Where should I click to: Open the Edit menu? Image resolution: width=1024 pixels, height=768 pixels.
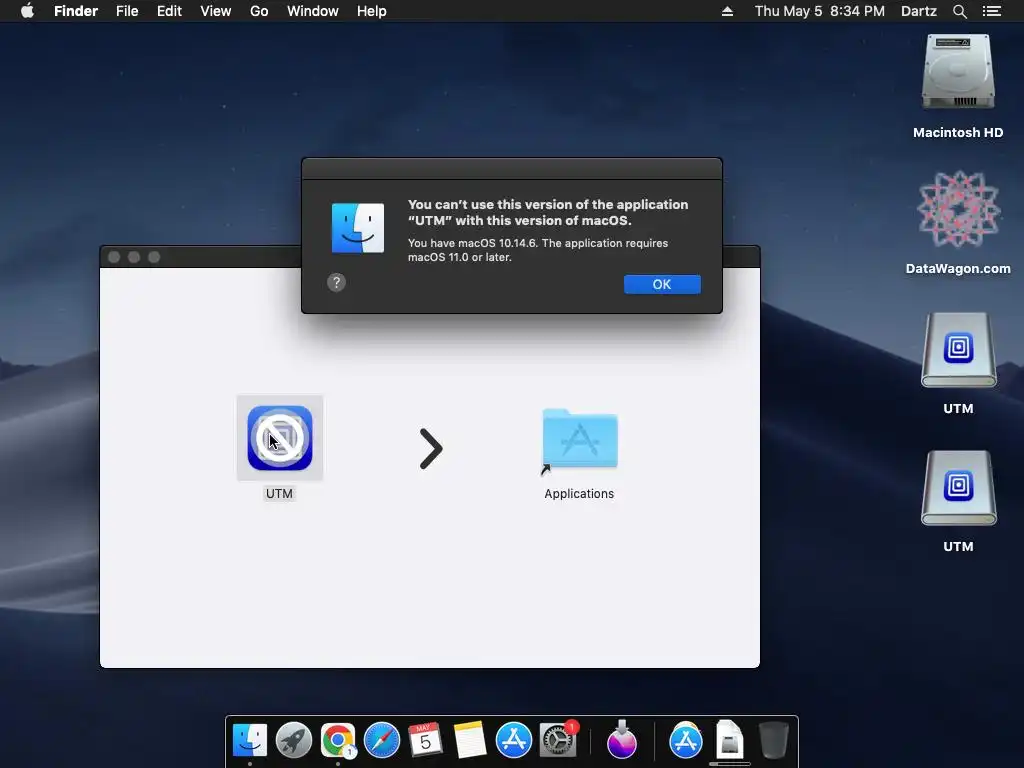pos(169,11)
